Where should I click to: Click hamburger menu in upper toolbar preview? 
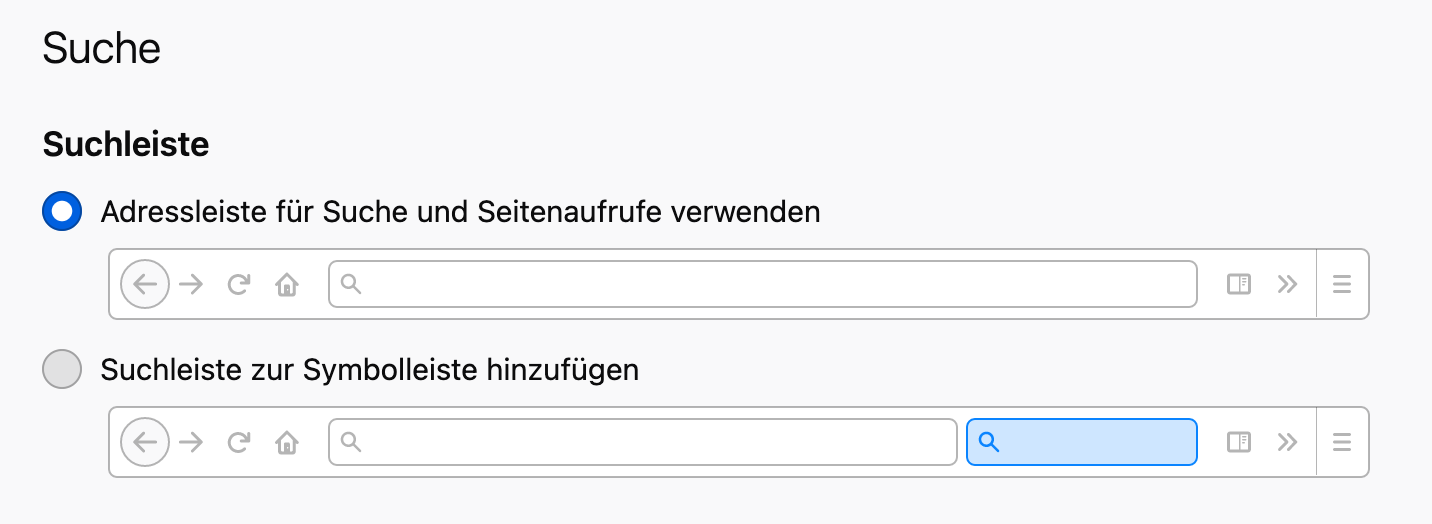1342,284
